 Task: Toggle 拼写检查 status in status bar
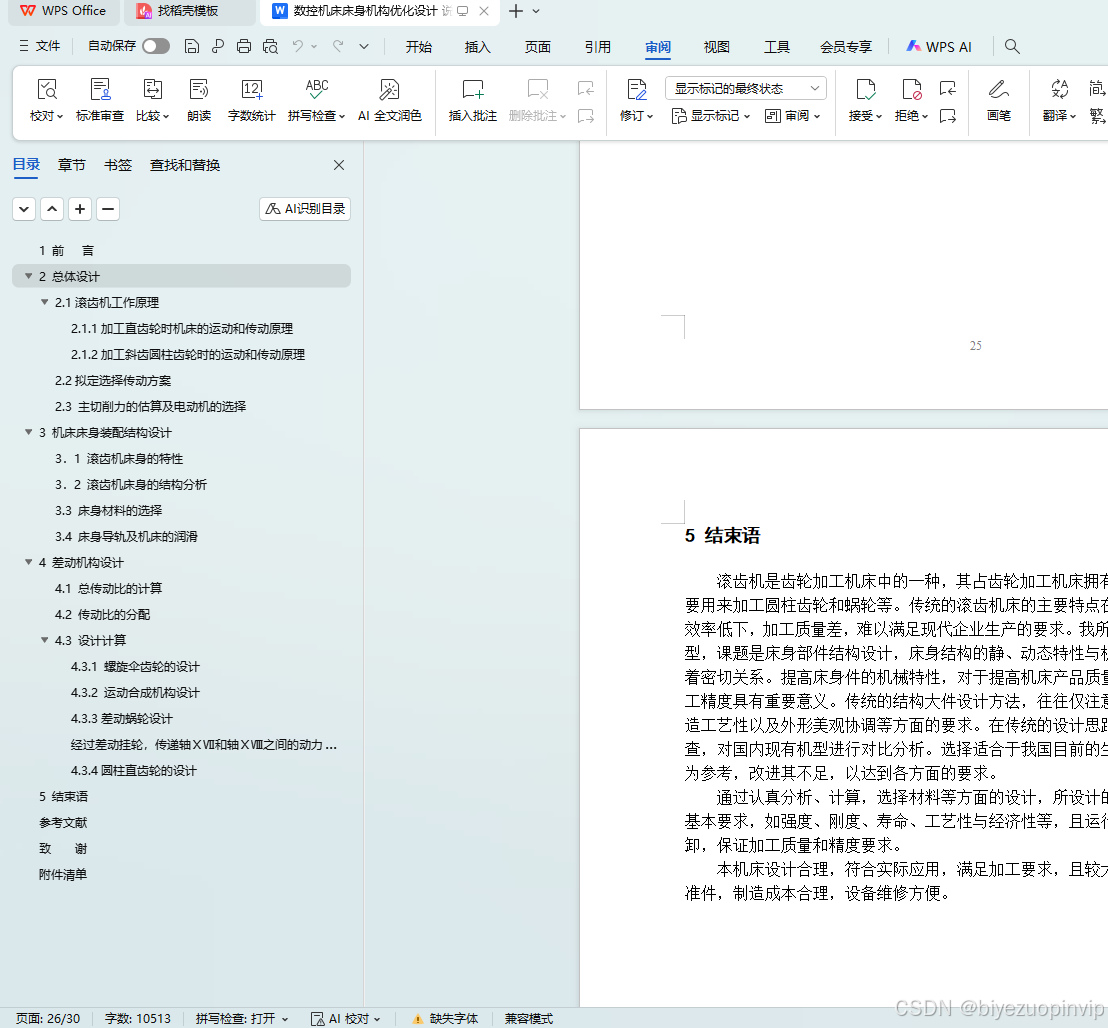240,1018
